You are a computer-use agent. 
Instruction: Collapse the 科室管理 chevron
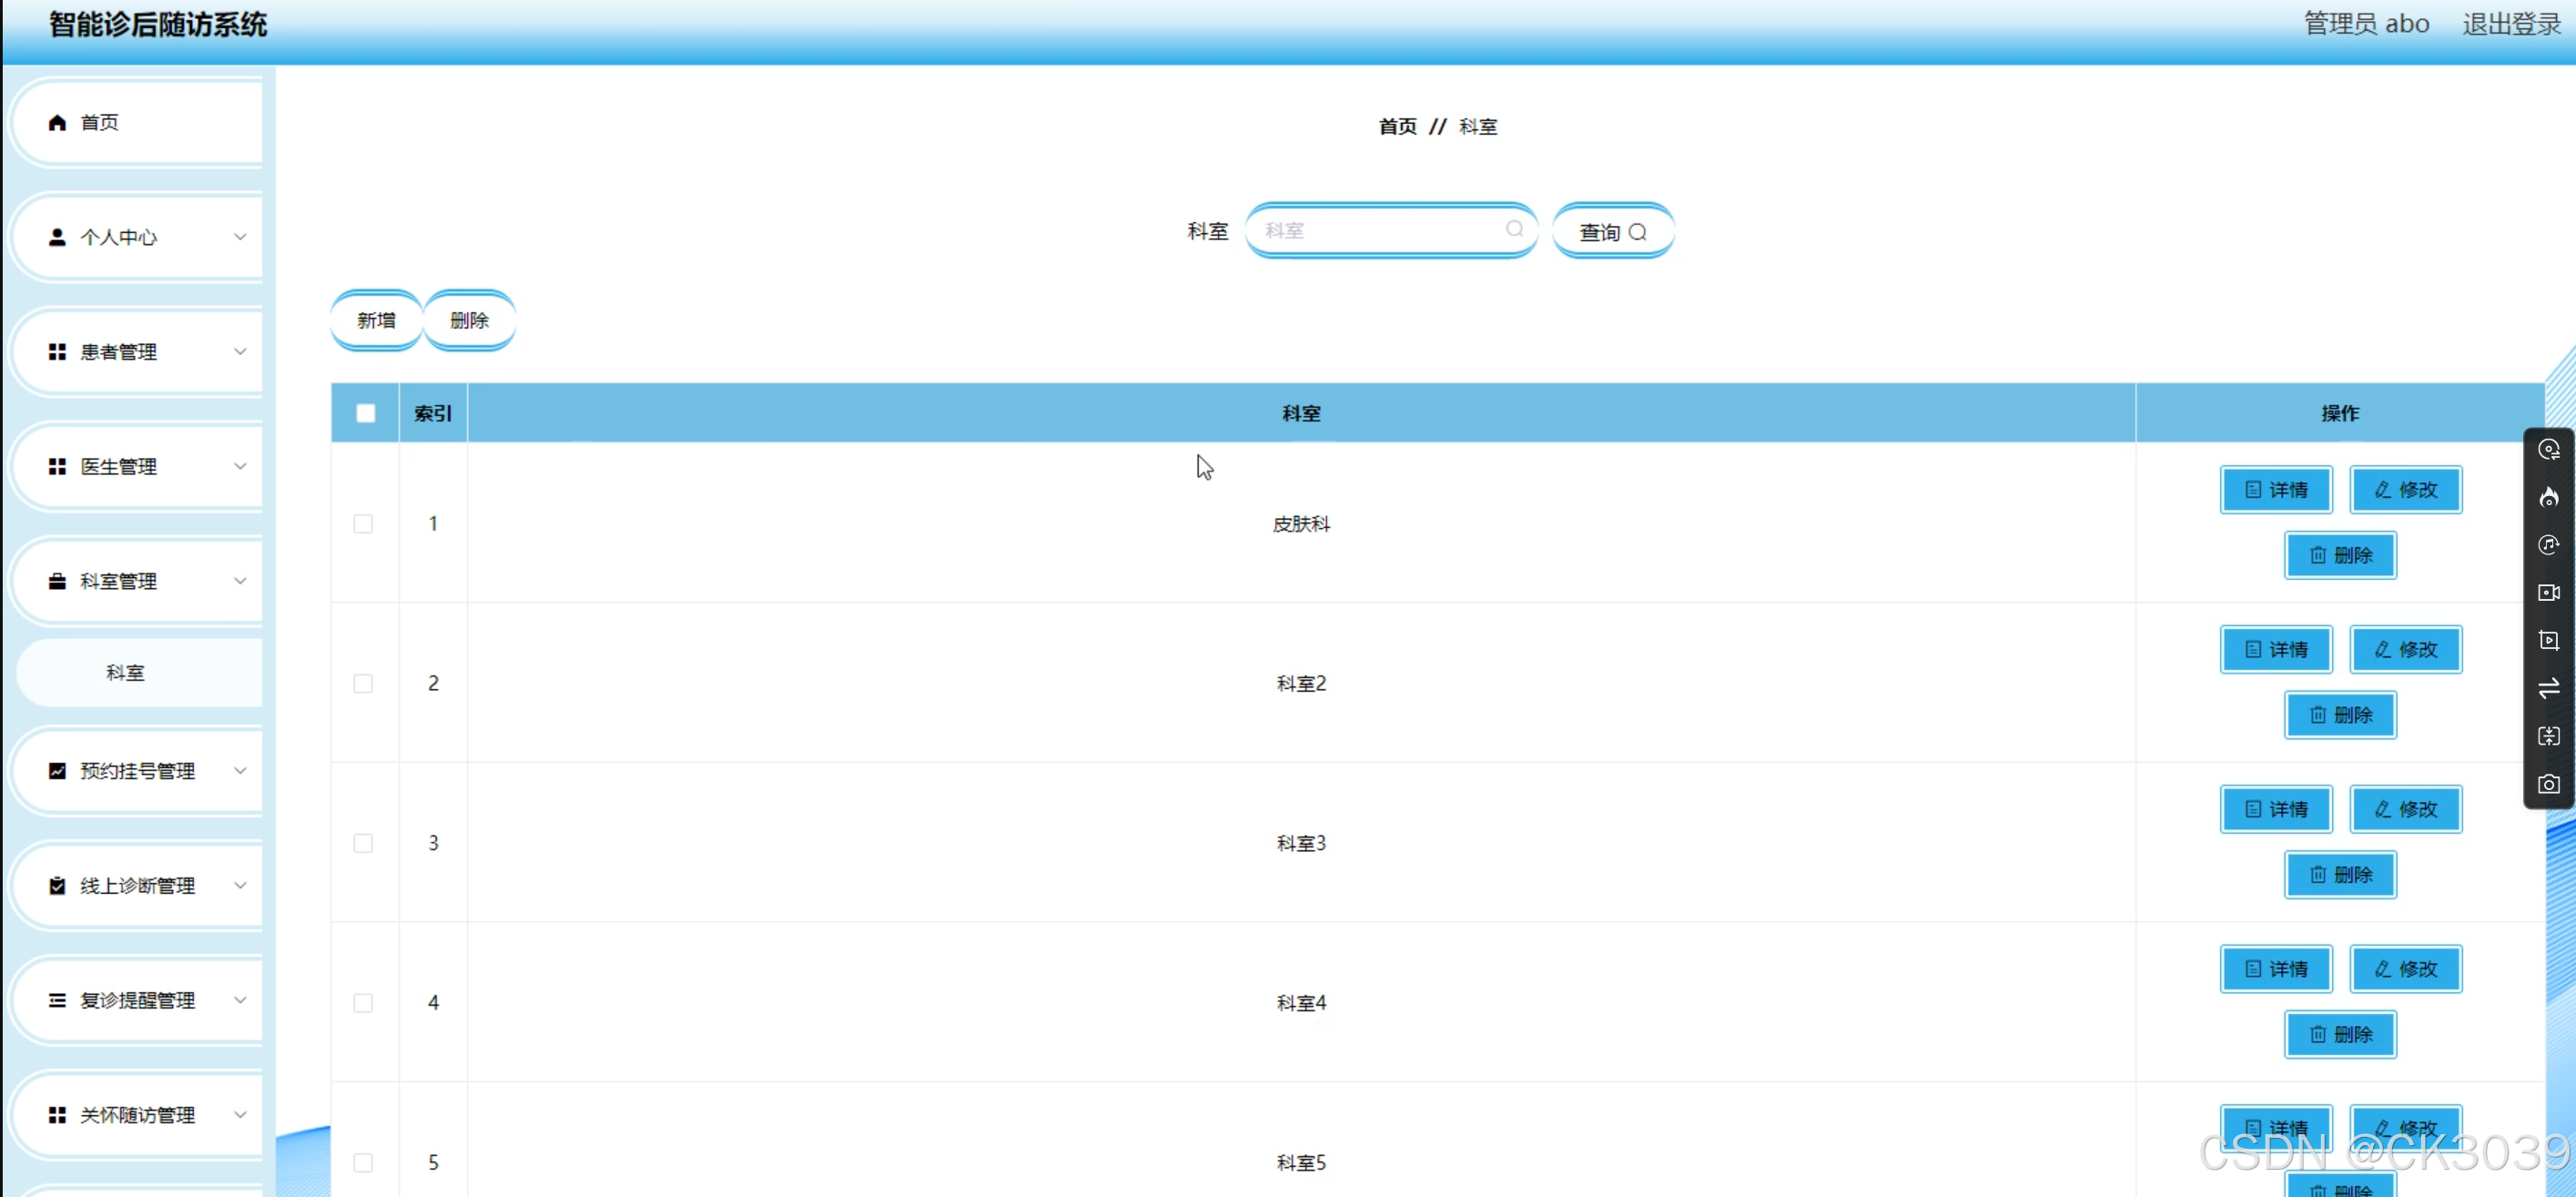[240, 581]
